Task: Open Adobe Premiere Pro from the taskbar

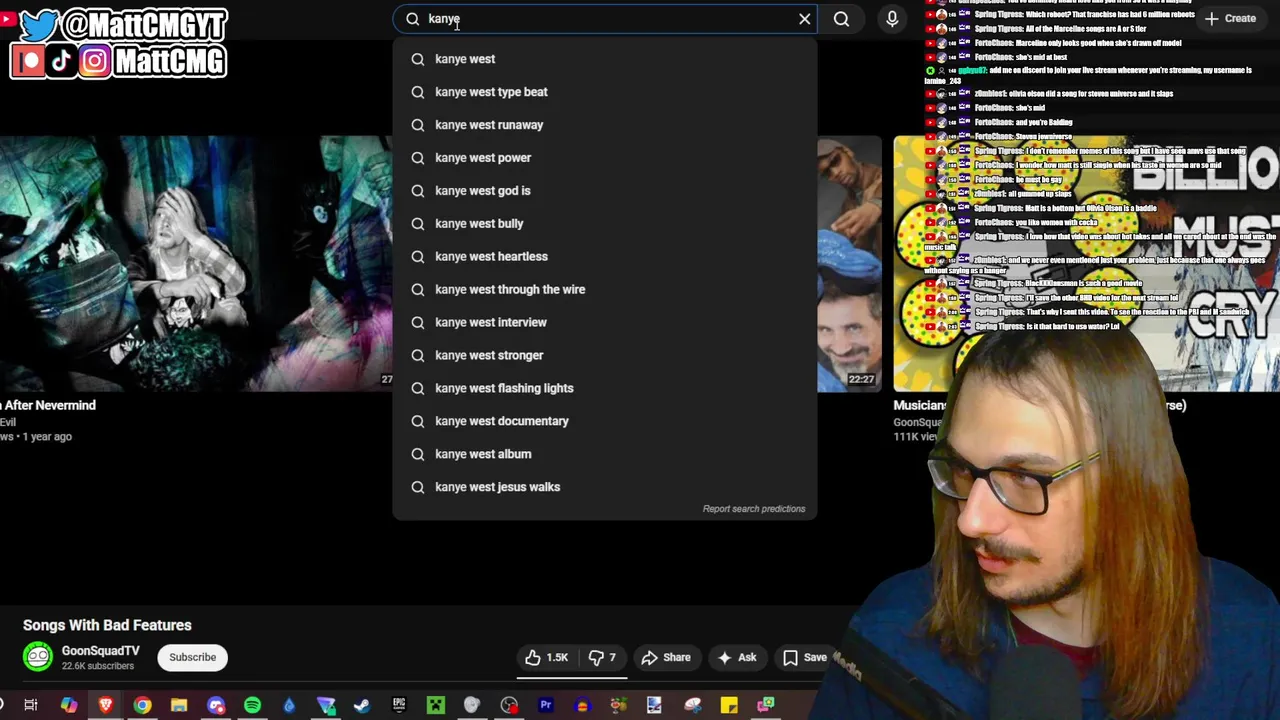Action: point(546,705)
